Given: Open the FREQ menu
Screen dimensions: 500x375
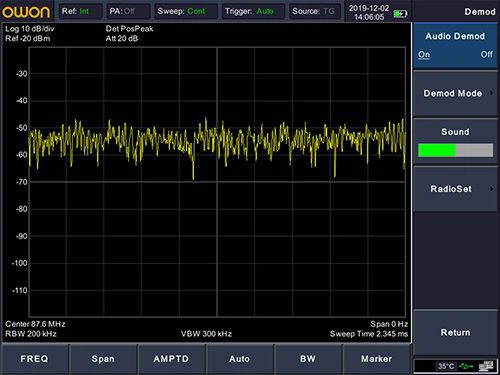Looking at the screenshot, I should click(34, 359).
